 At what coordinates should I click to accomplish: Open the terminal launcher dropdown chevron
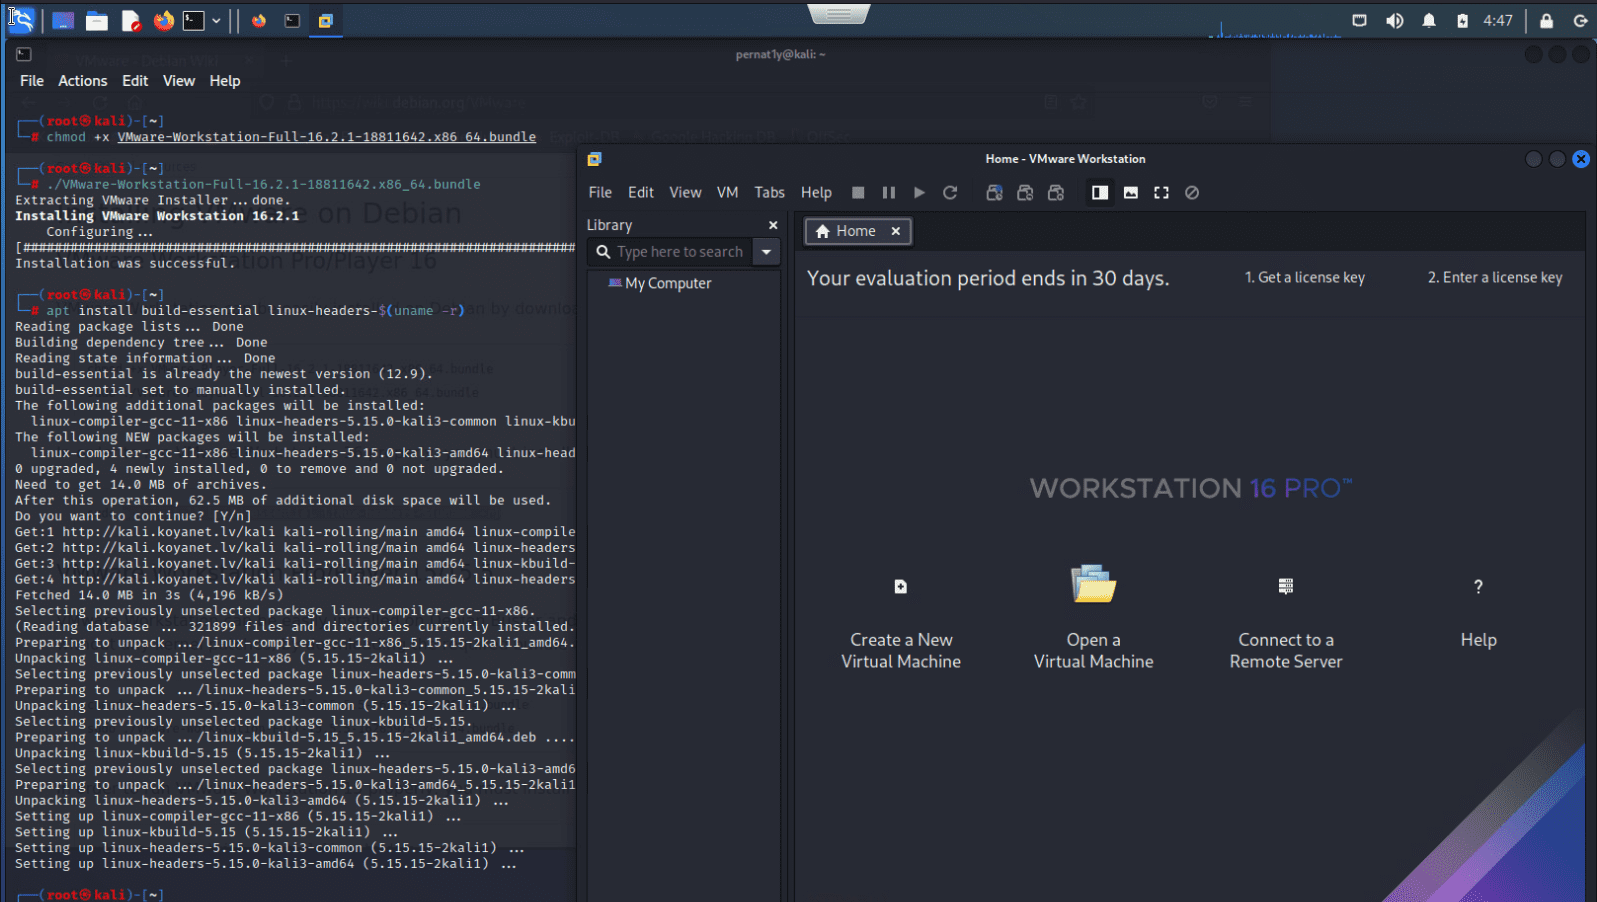point(216,20)
